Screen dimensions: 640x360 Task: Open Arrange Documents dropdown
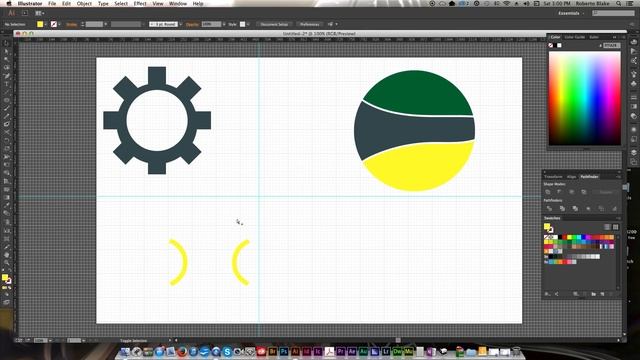[x=40, y=13]
